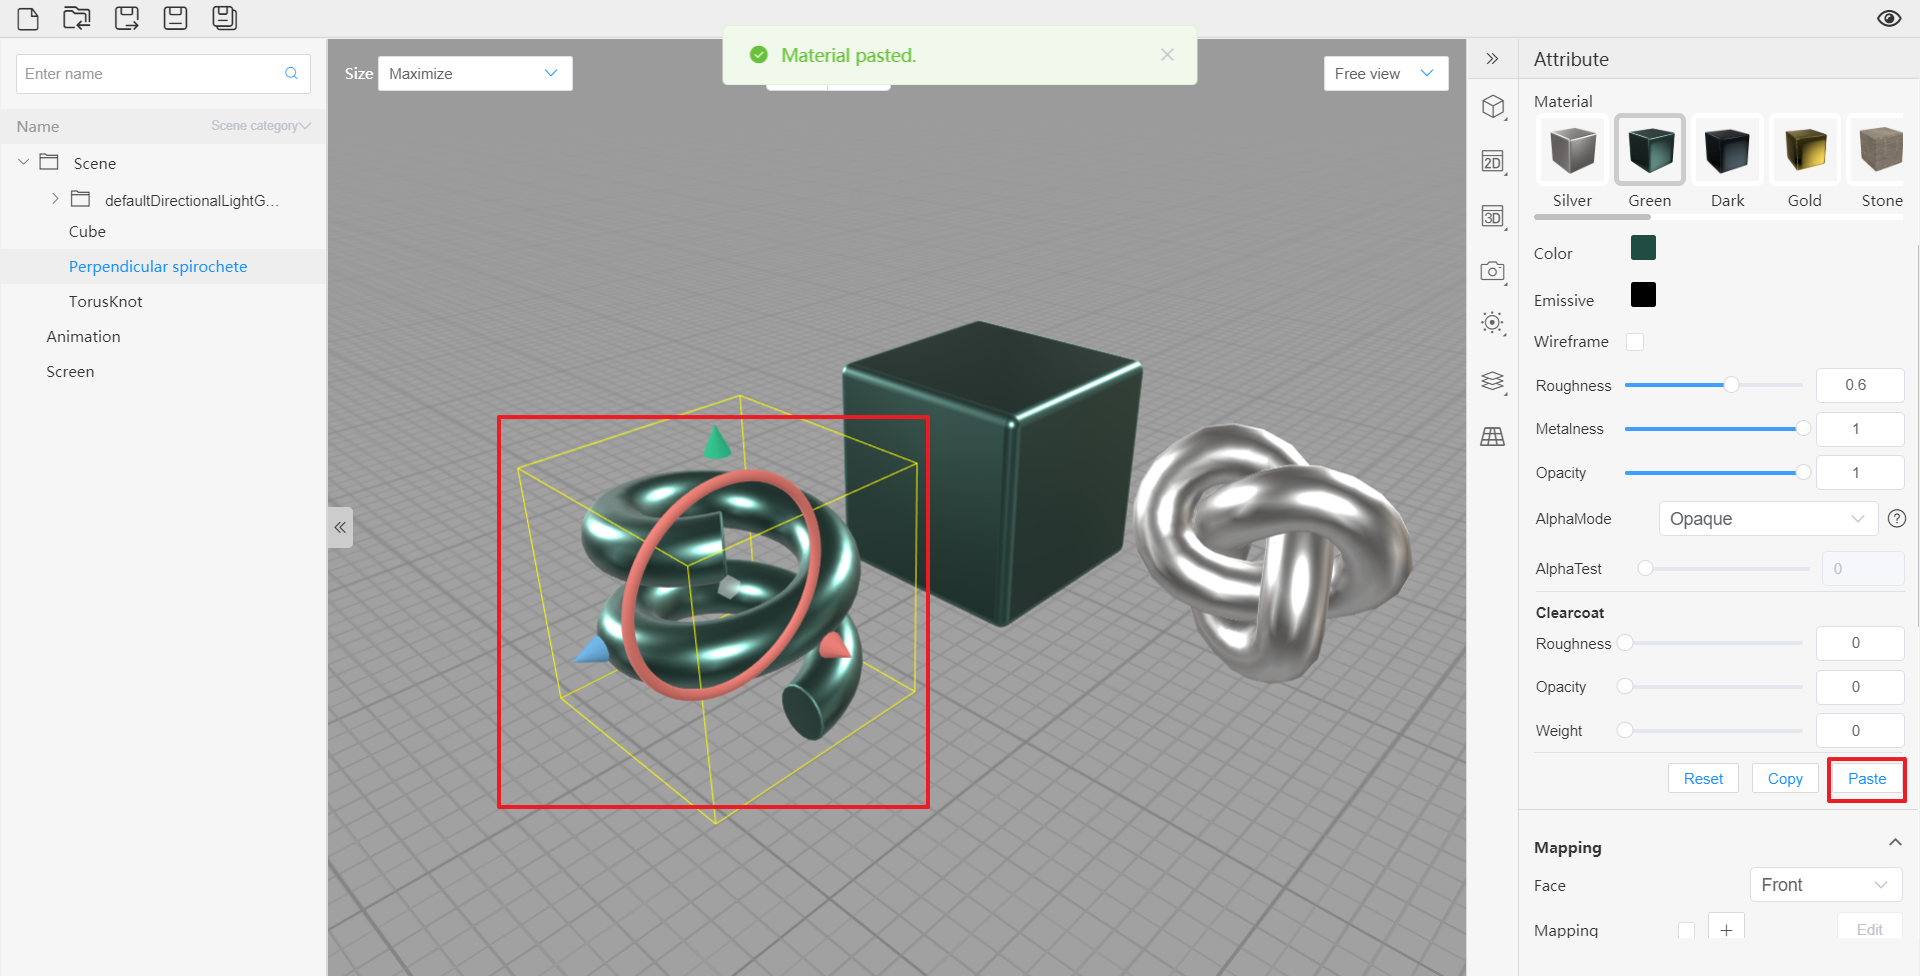Open the lighting tool

1493,323
